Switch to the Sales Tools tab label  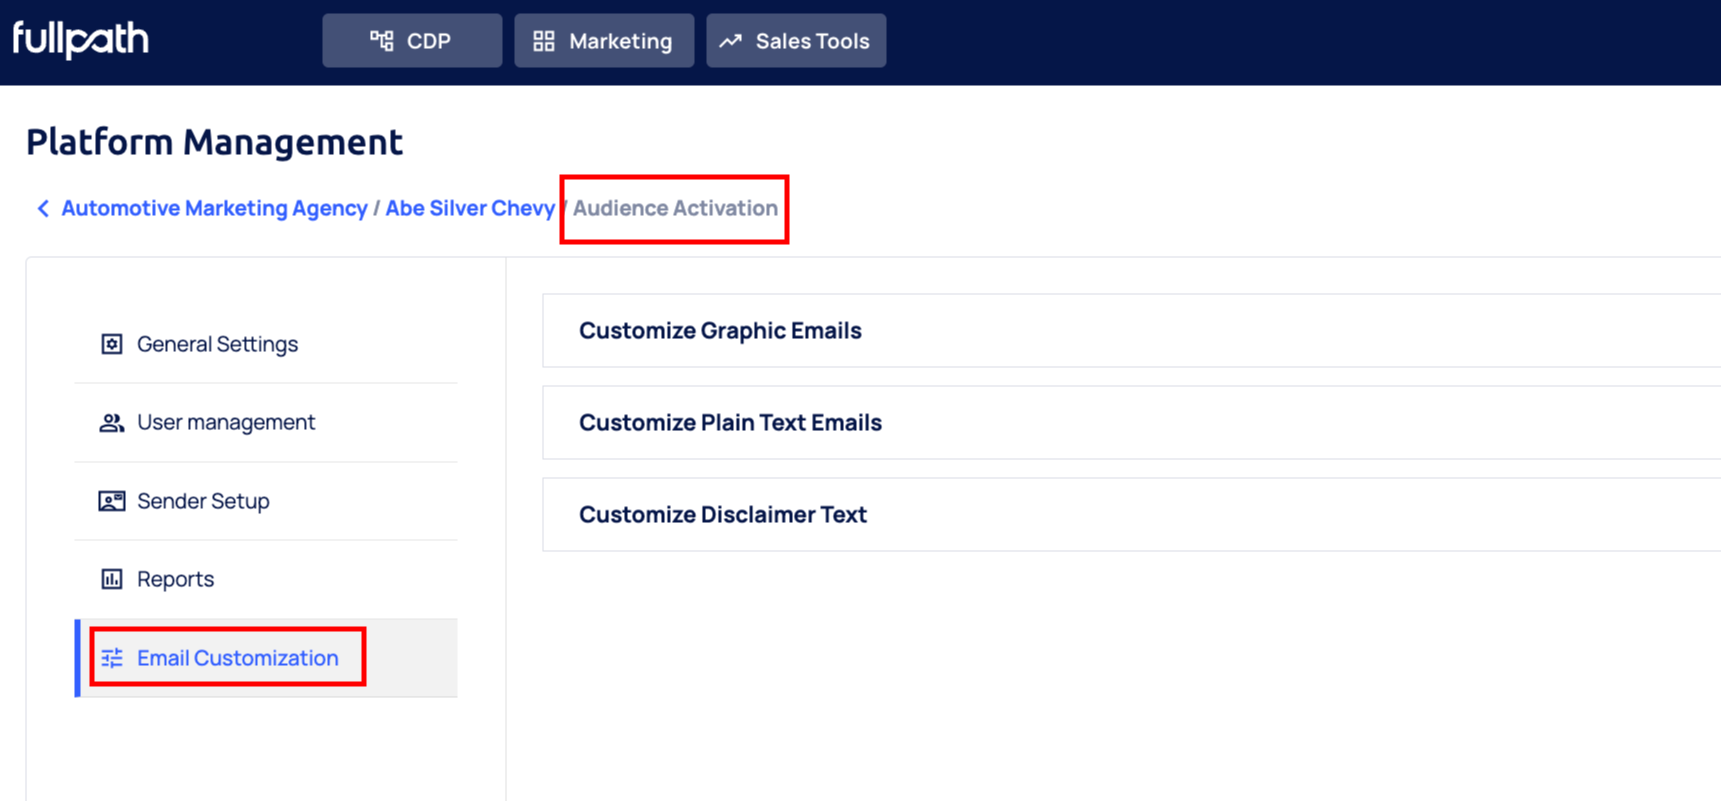(x=812, y=41)
